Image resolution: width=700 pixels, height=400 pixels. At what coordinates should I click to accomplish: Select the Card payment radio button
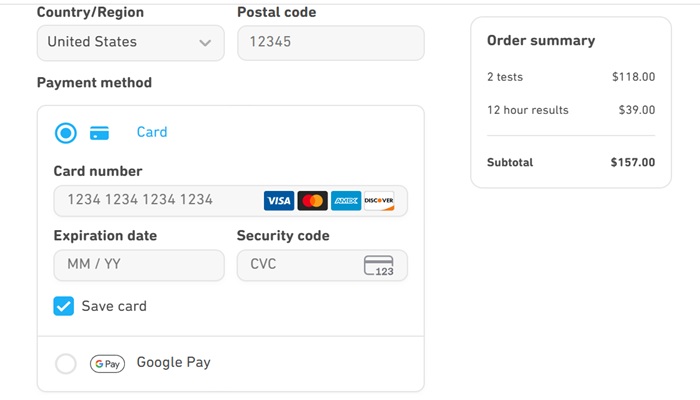click(x=66, y=133)
